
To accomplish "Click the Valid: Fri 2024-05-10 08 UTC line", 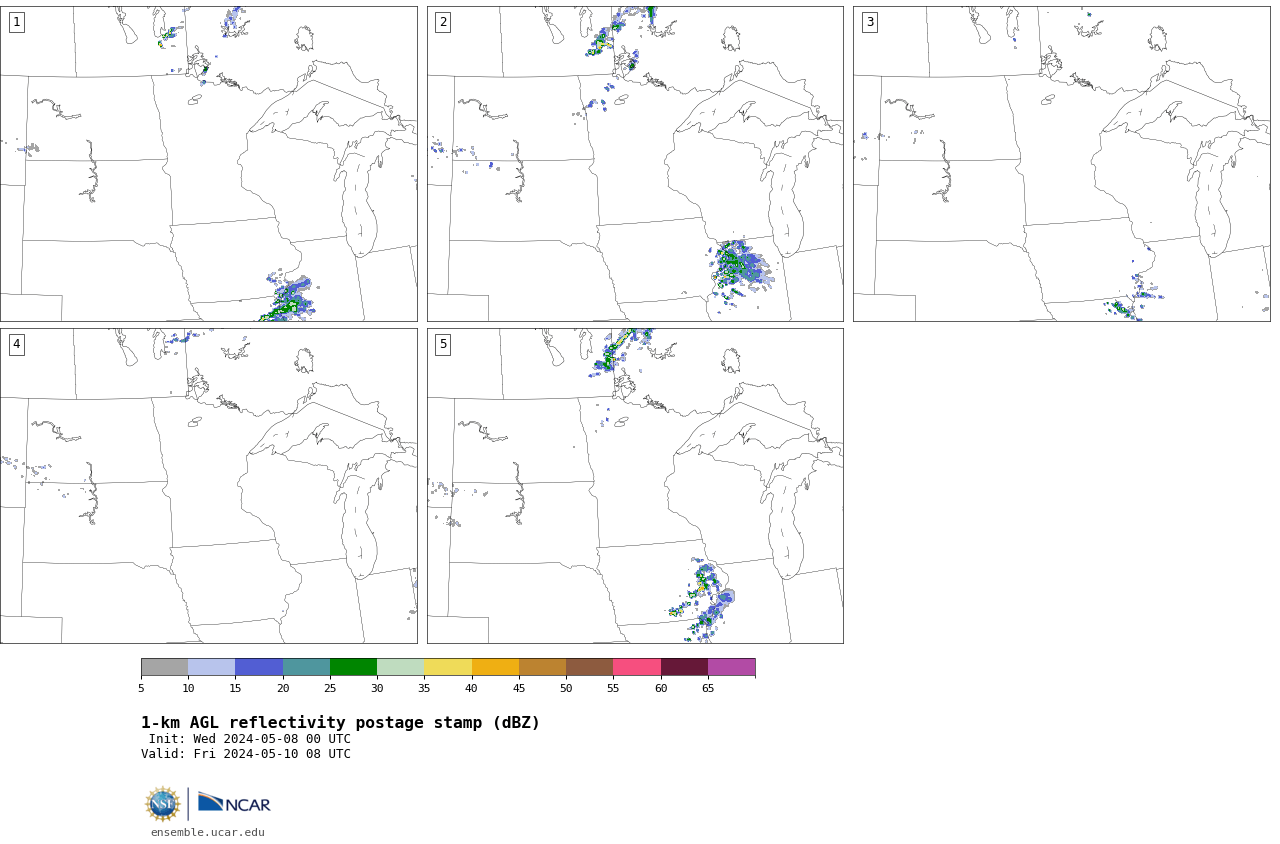I will pyautogui.click(x=246, y=754).
